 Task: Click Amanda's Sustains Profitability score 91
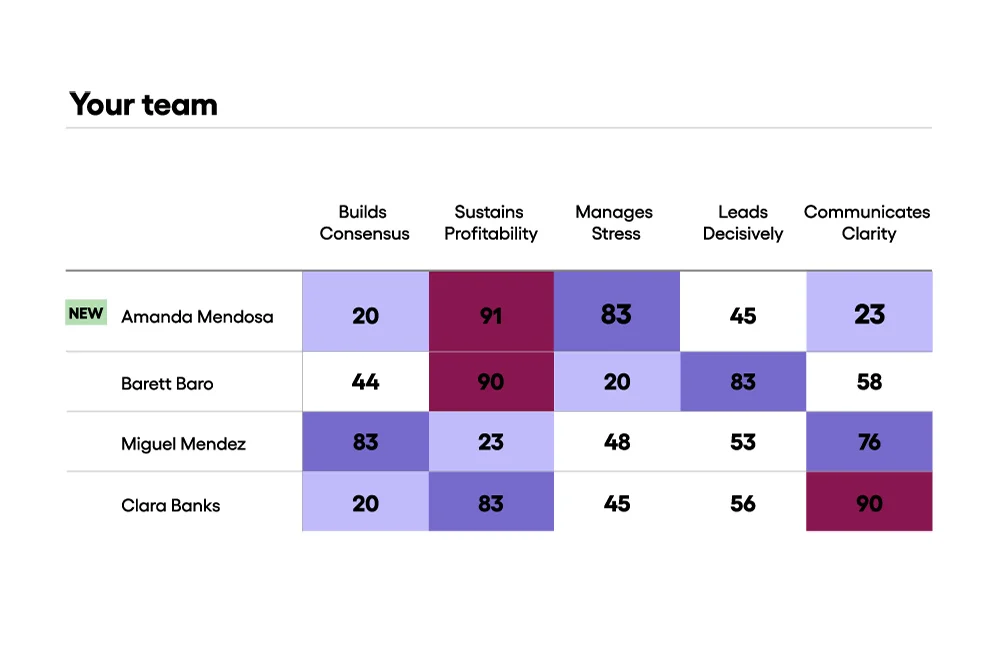click(491, 312)
